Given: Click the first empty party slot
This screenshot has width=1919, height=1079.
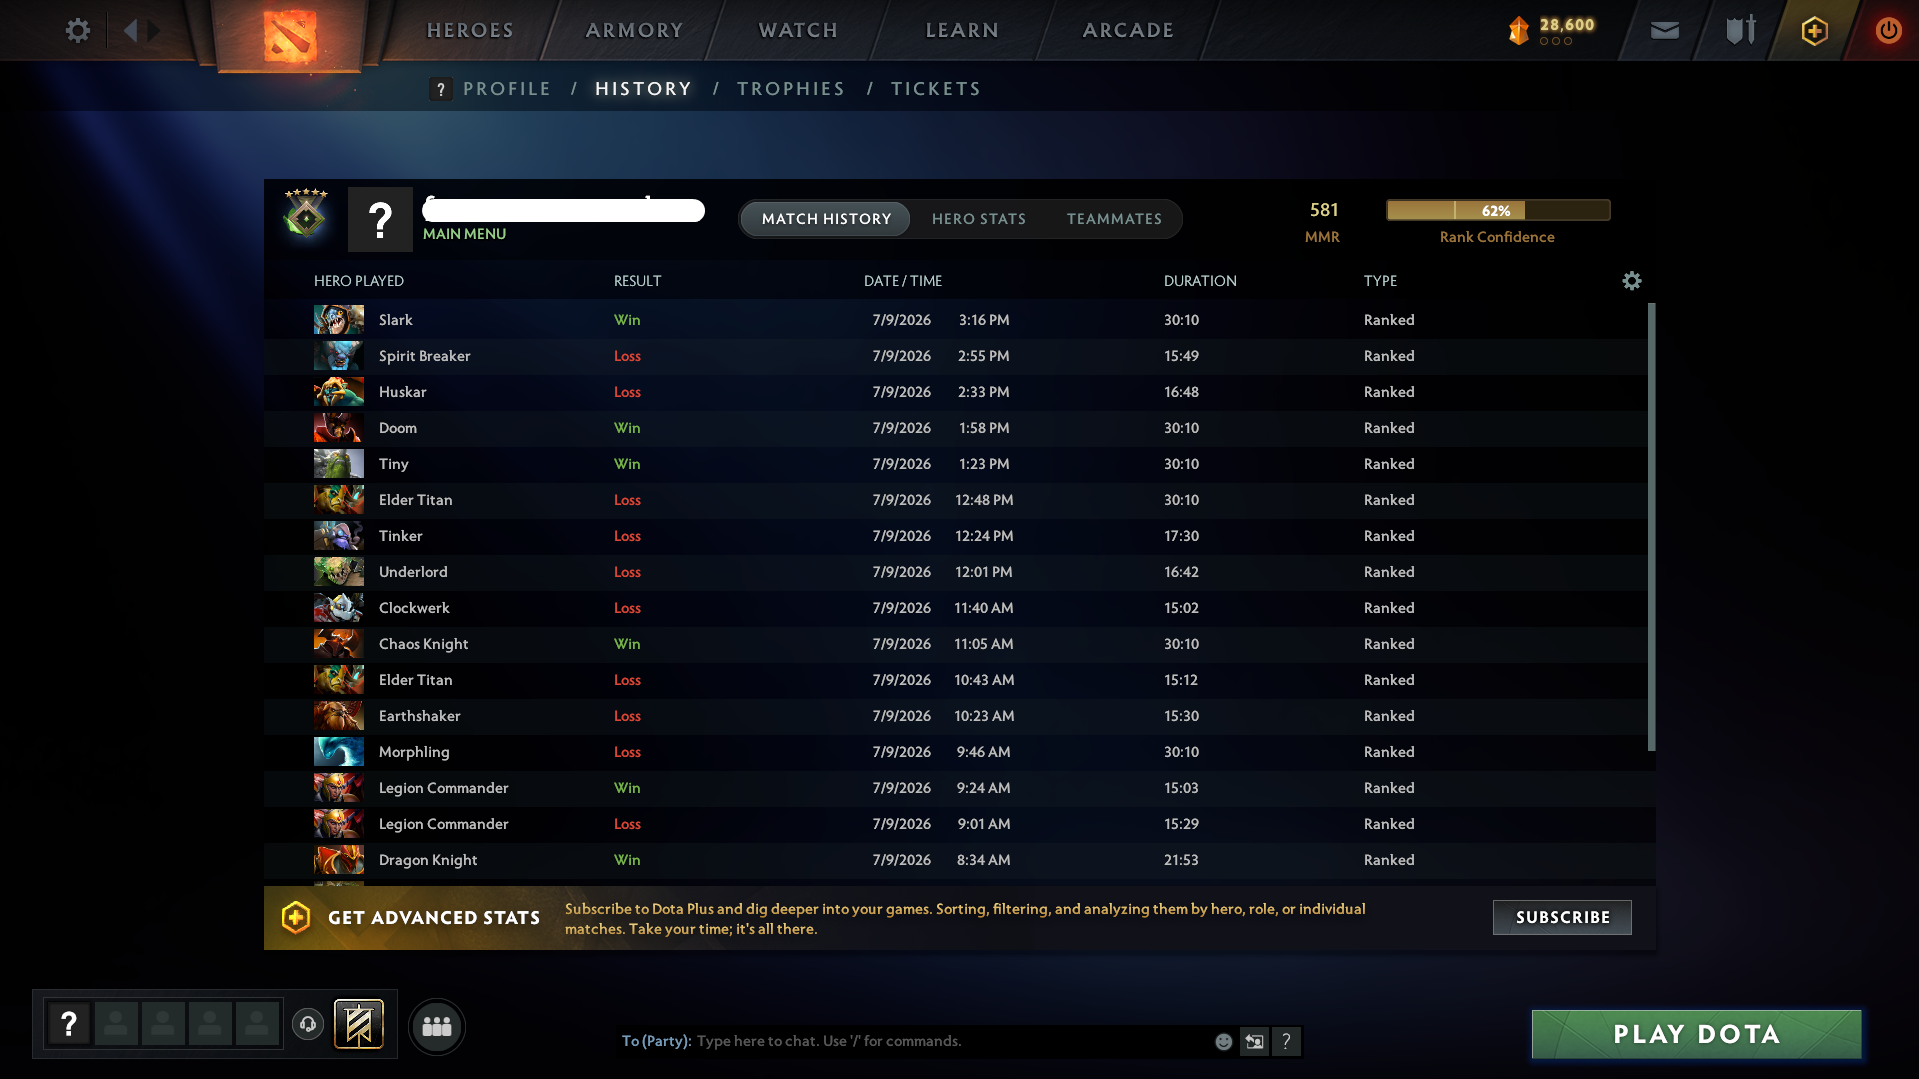Looking at the screenshot, I should point(116,1024).
